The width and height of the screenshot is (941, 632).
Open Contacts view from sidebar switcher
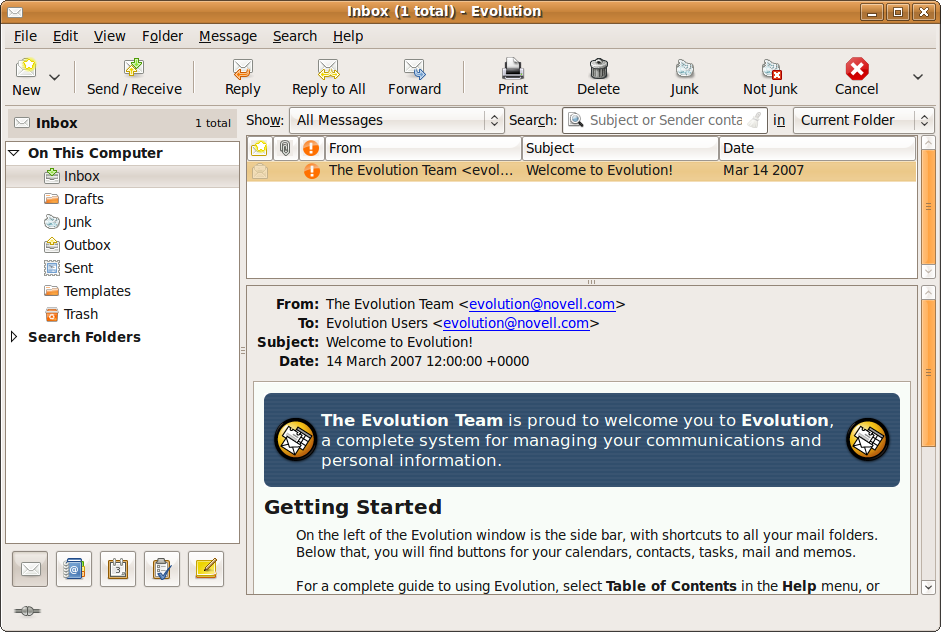pos(74,569)
